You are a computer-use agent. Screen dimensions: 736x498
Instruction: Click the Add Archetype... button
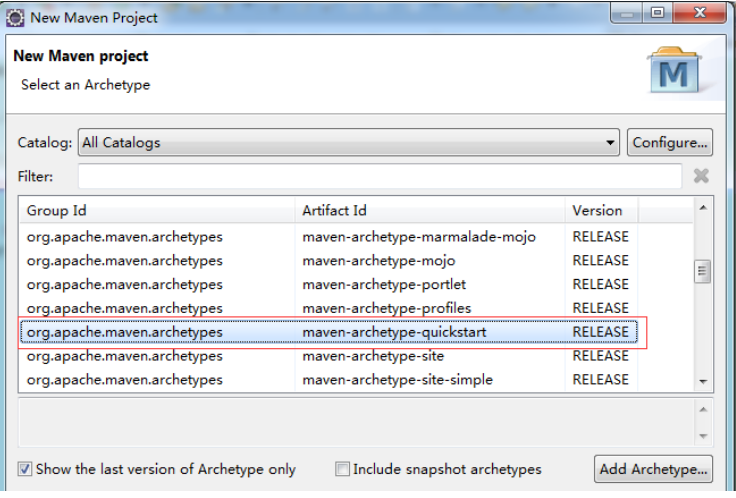pyautogui.click(x=653, y=469)
